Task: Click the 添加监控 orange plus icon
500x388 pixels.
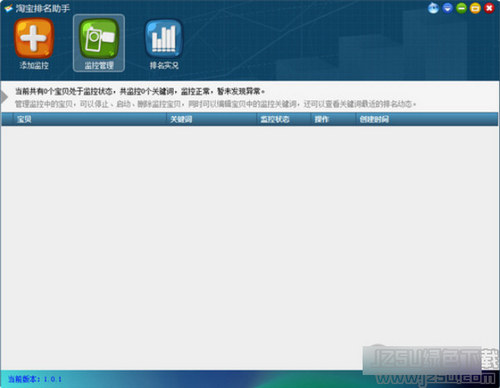Action: (34, 39)
